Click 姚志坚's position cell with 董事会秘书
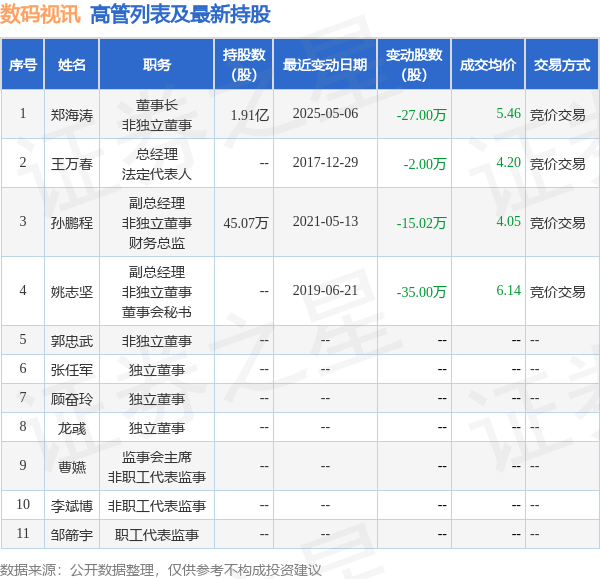 click(157, 292)
